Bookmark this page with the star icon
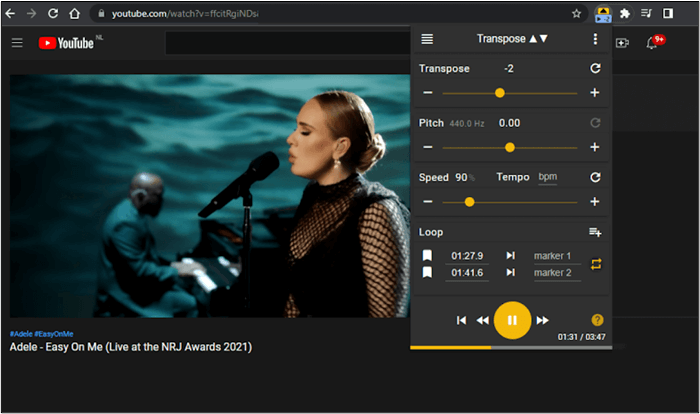700x414 pixels. pyautogui.click(x=576, y=14)
